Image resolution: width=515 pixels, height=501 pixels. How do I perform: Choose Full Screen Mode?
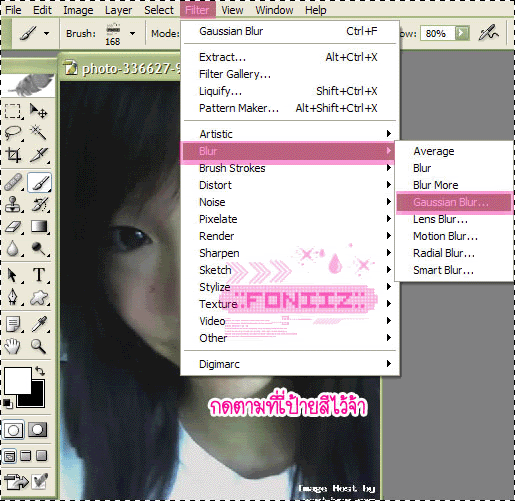tap(41, 456)
